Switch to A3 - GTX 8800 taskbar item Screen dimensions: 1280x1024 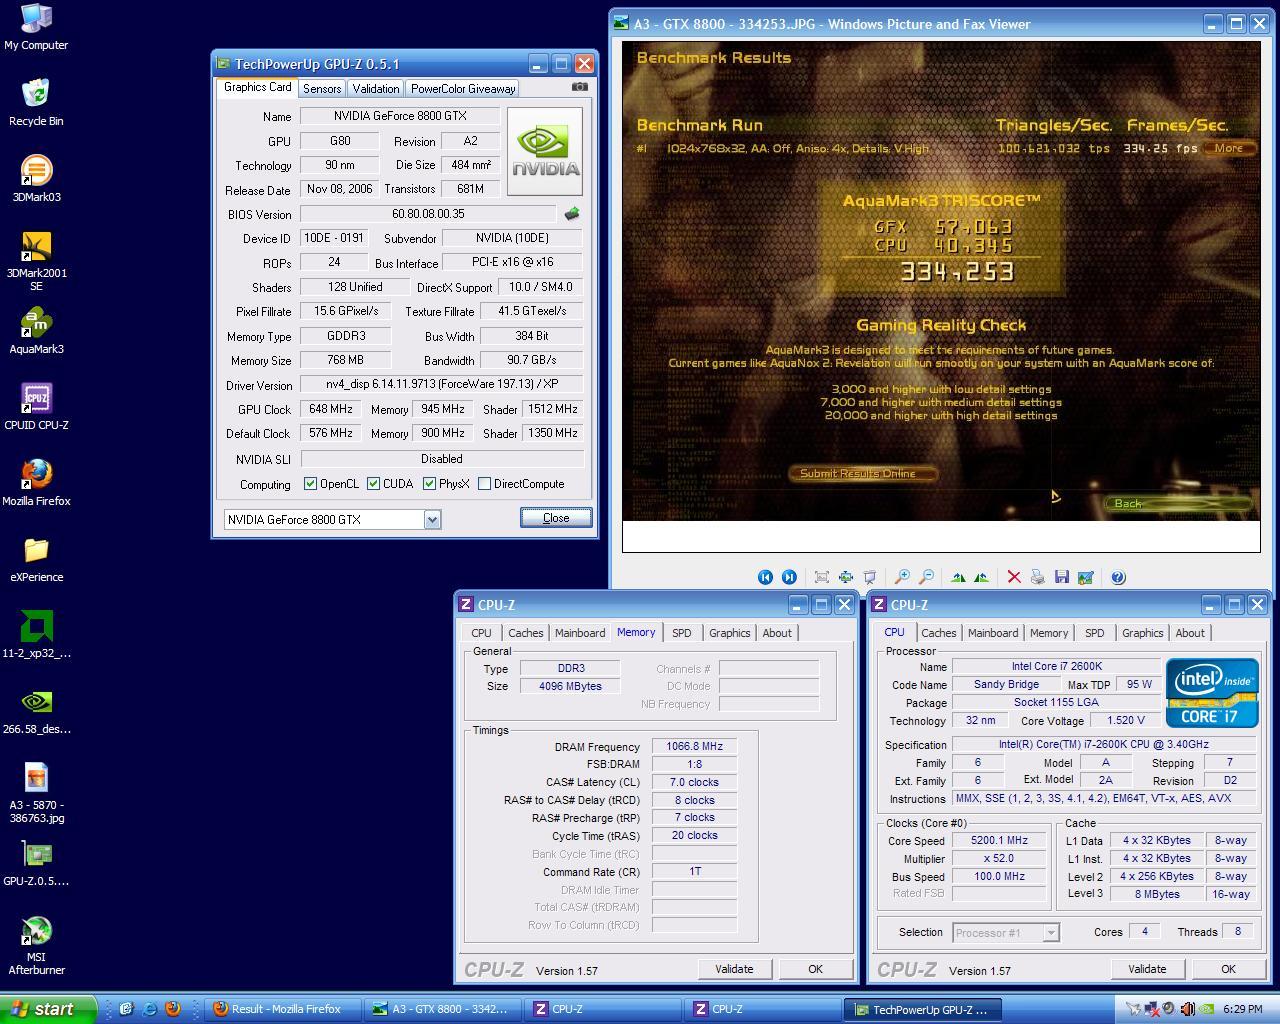pyautogui.click(x=445, y=1009)
